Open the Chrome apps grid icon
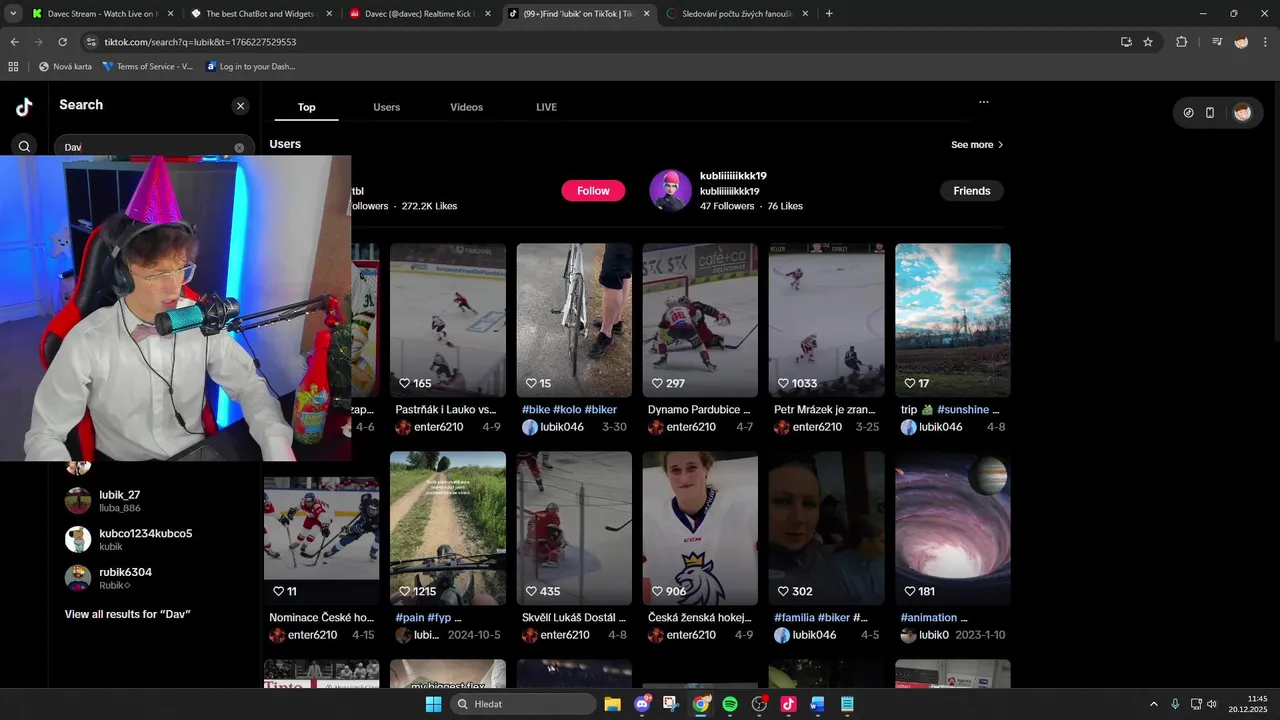The image size is (1280, 720). click(13, 67)
